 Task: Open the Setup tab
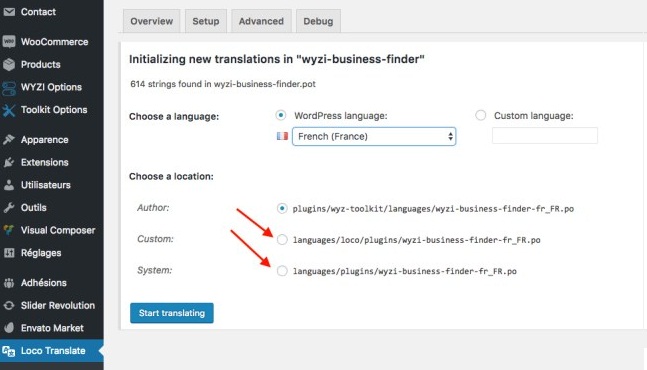tap(205, 21)
